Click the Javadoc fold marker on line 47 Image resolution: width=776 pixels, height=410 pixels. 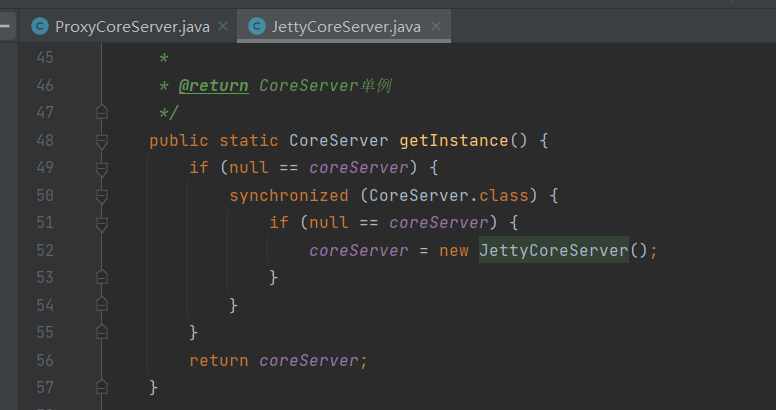click(x=101, y=113)
